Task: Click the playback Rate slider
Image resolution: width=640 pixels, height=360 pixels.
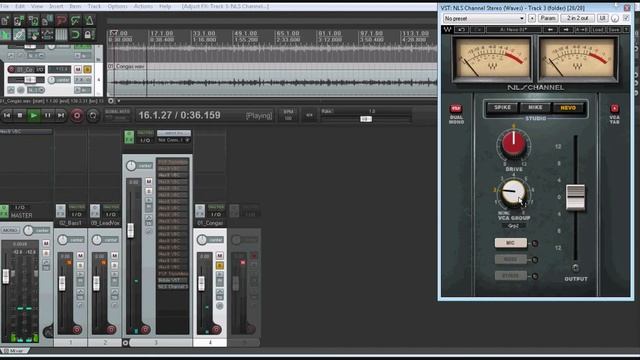Action: 366,119
